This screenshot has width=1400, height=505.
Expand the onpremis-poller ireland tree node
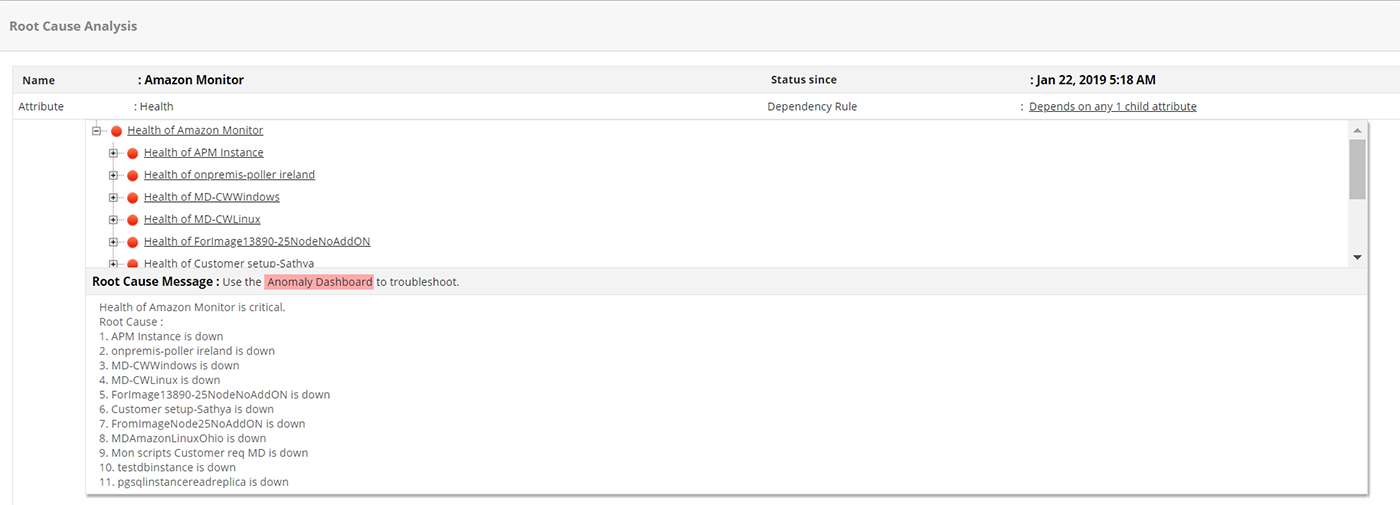(114, 175)
